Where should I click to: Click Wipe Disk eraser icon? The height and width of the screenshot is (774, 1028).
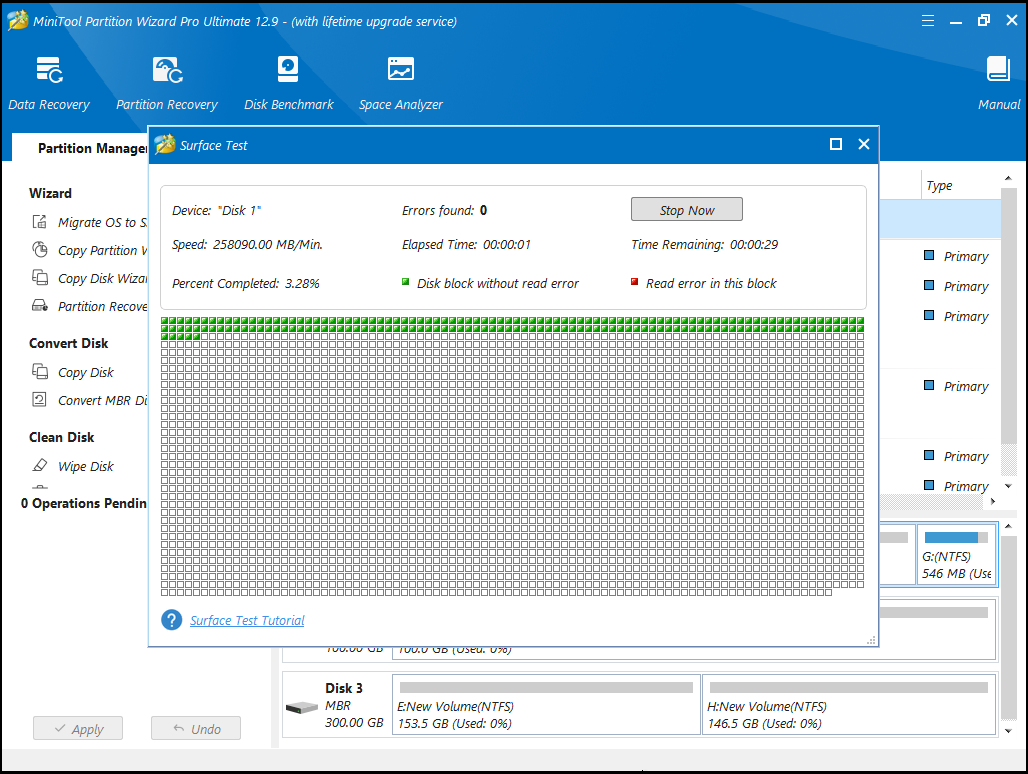click(40, 465)
